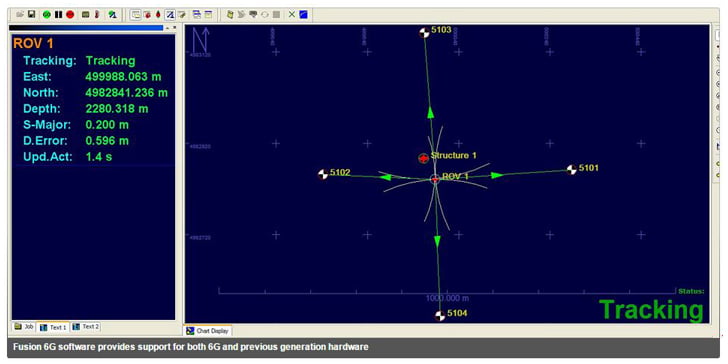Open the Text 2 tab
This screenshot has width=728, height=364.
pos(86,327)
